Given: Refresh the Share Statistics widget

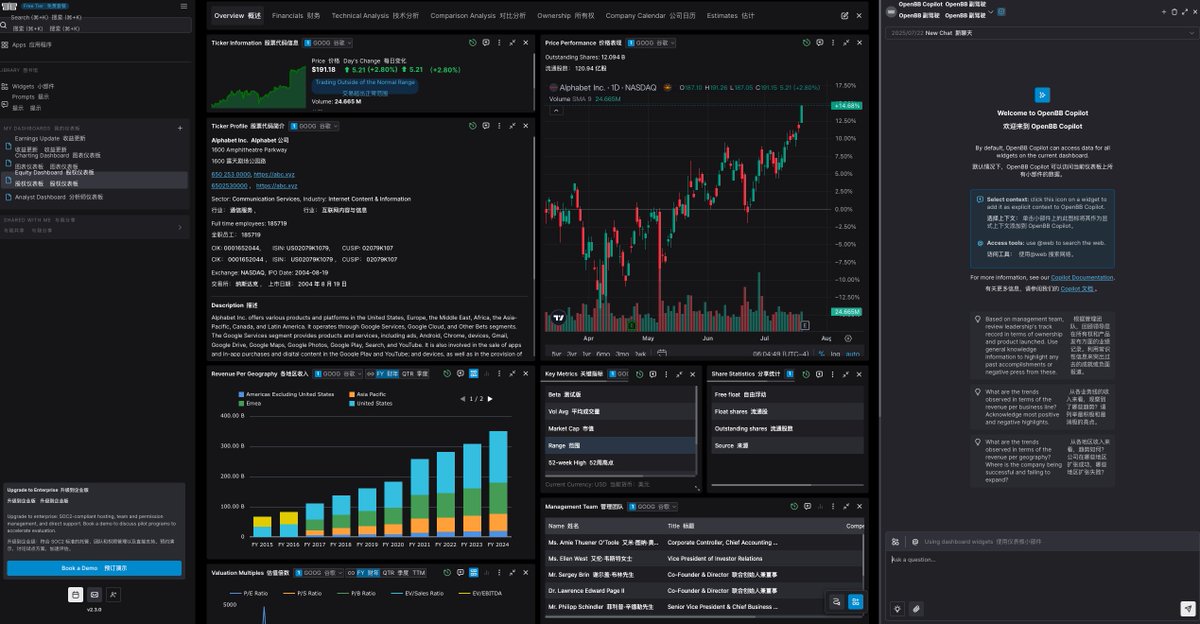Looking at the screenshot, I should (x=807, y=373).
